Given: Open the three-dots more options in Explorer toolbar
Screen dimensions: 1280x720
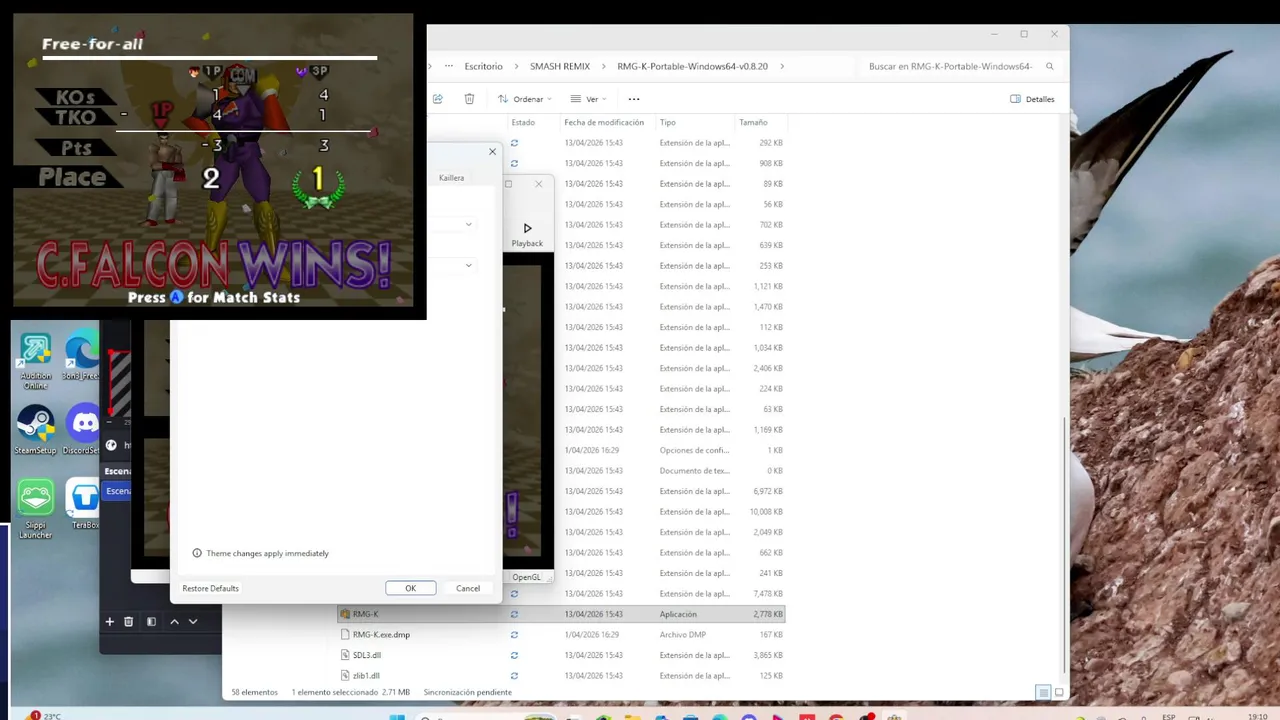Looking at the screenshot, I should click(633, 99).
